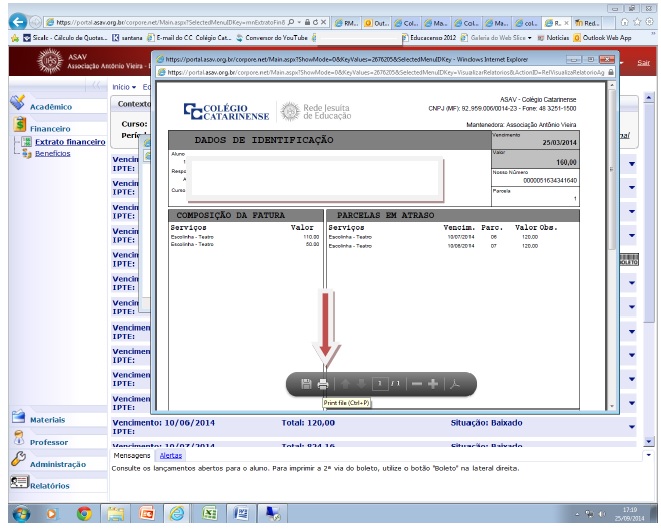
Task: Click the browser Back arrow button
Action: coord(18,21)
